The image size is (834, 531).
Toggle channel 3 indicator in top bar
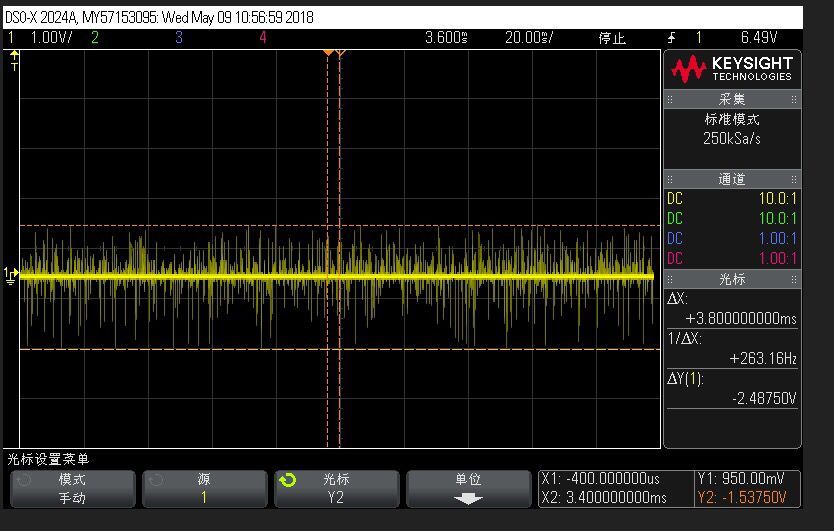tap(179, 38)
